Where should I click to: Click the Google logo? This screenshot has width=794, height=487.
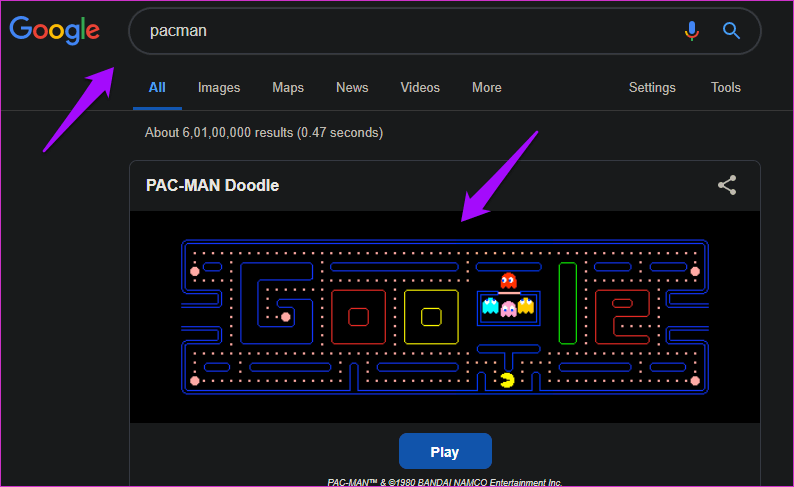pos(54,29)
